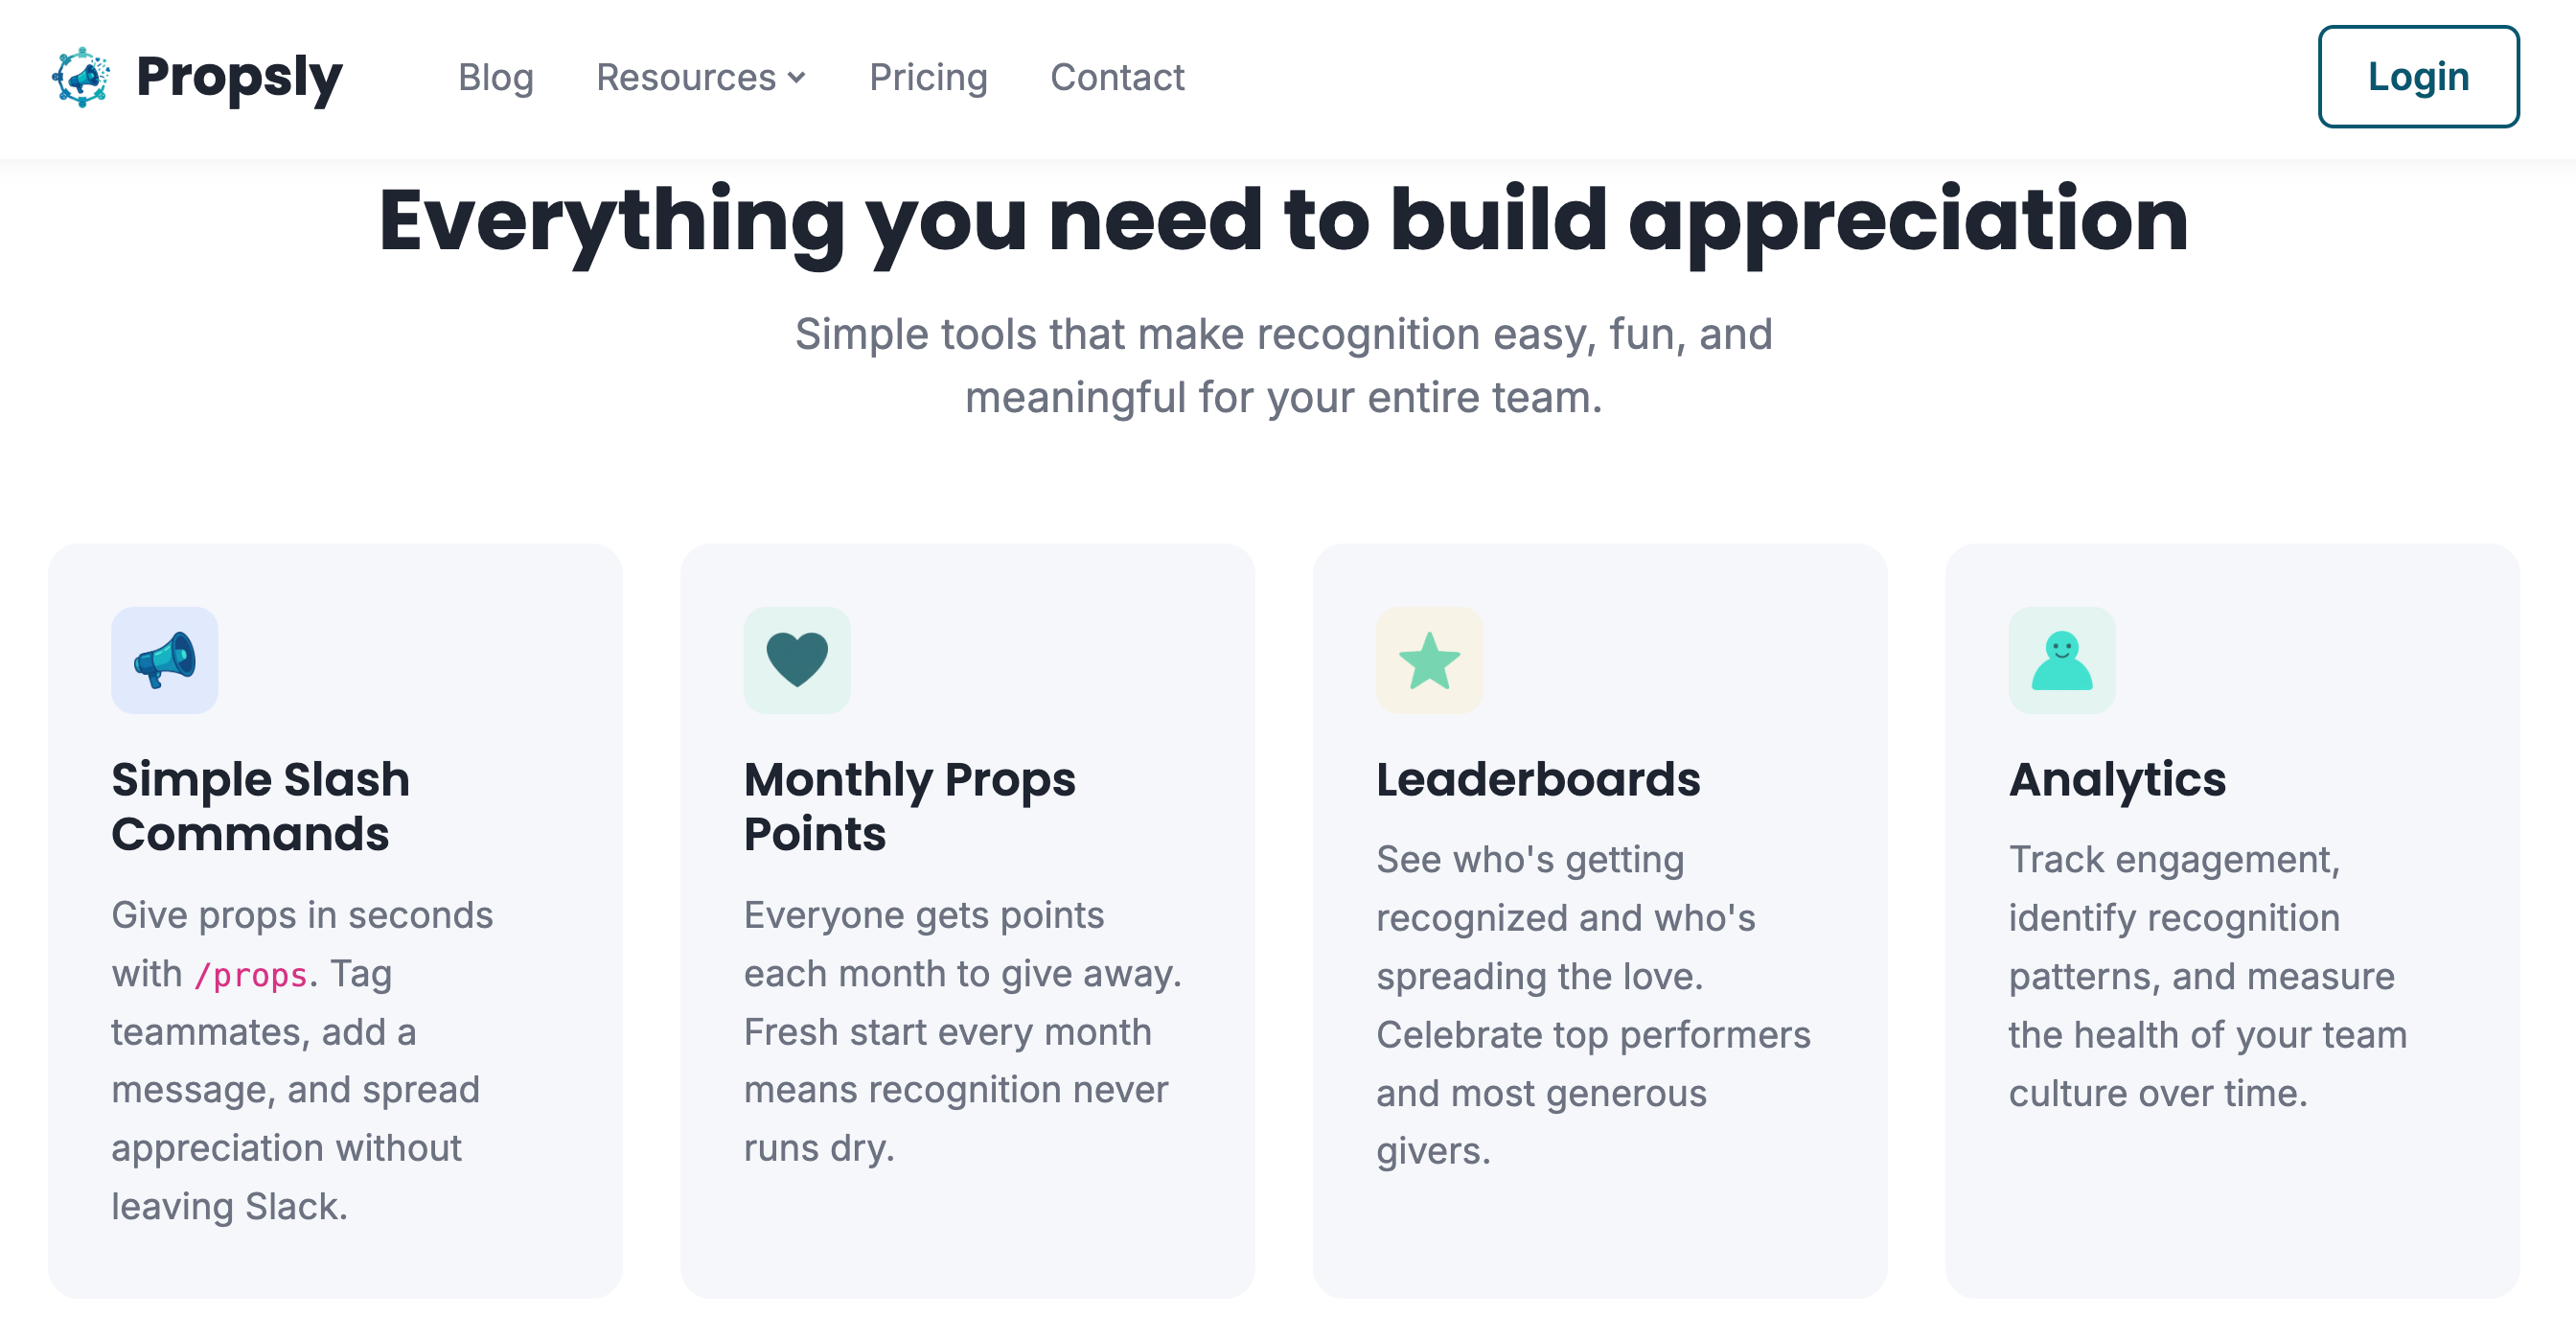Select the Simple Slash Commands heading
Screen dimensions: 2576x1340
tap(261, 806)
